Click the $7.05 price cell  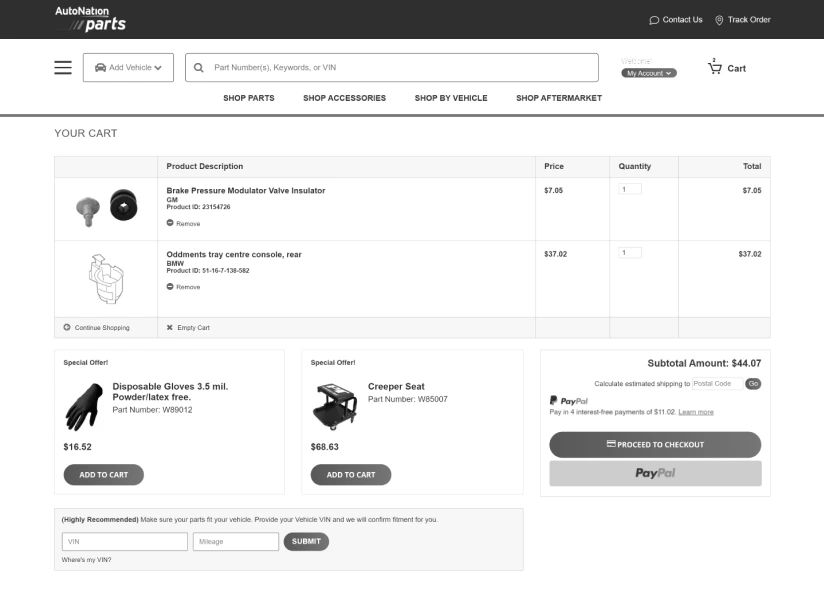pyautogui.click(x=553, y=190)
